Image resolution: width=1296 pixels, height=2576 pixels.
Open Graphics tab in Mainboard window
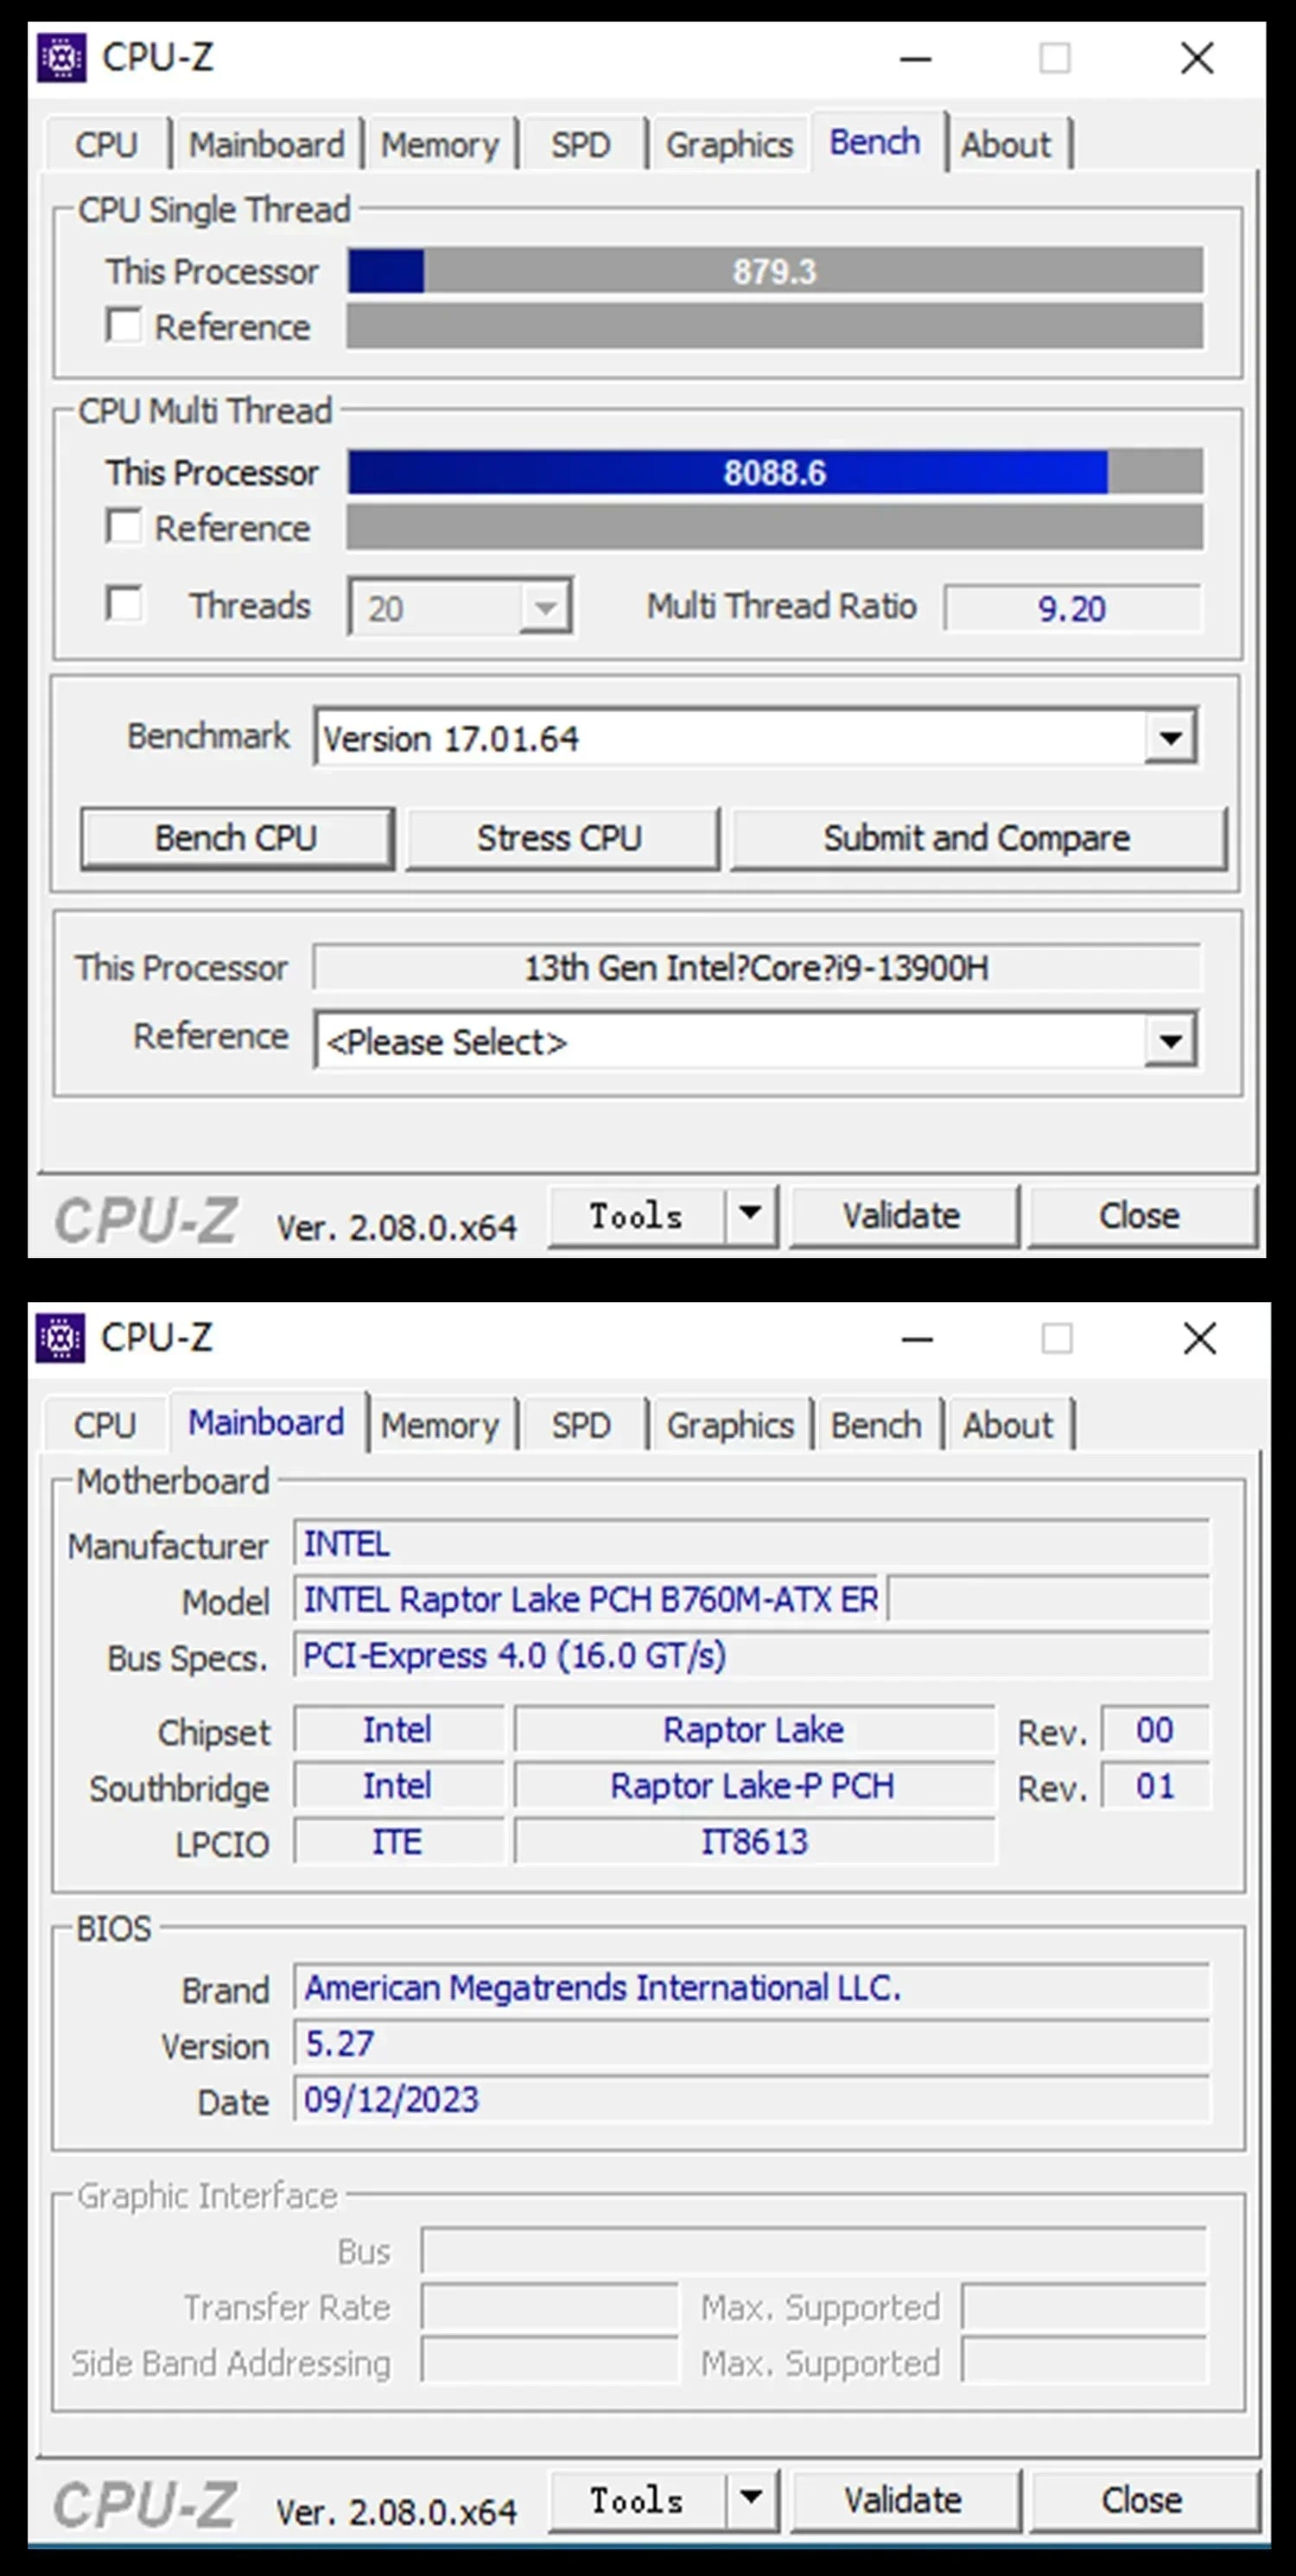pos(730,1425)
